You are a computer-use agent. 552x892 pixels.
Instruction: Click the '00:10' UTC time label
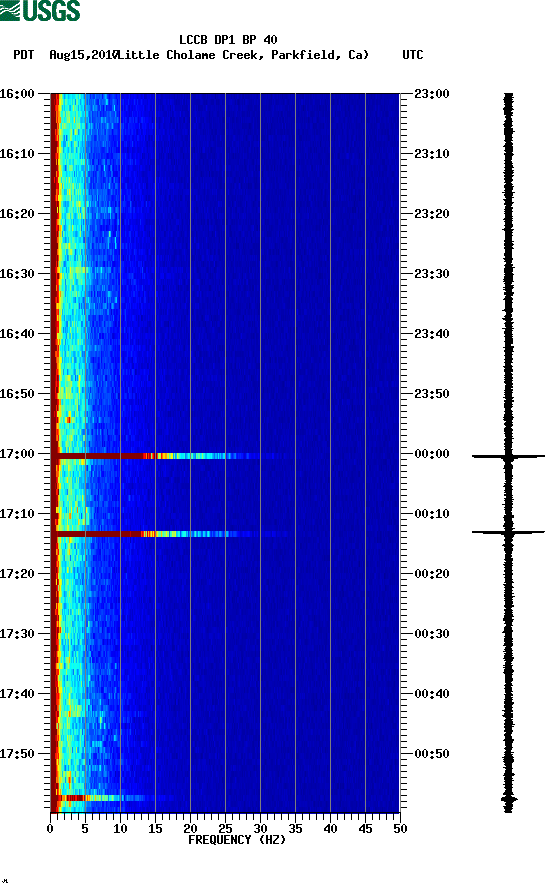(x=432, y=514)
